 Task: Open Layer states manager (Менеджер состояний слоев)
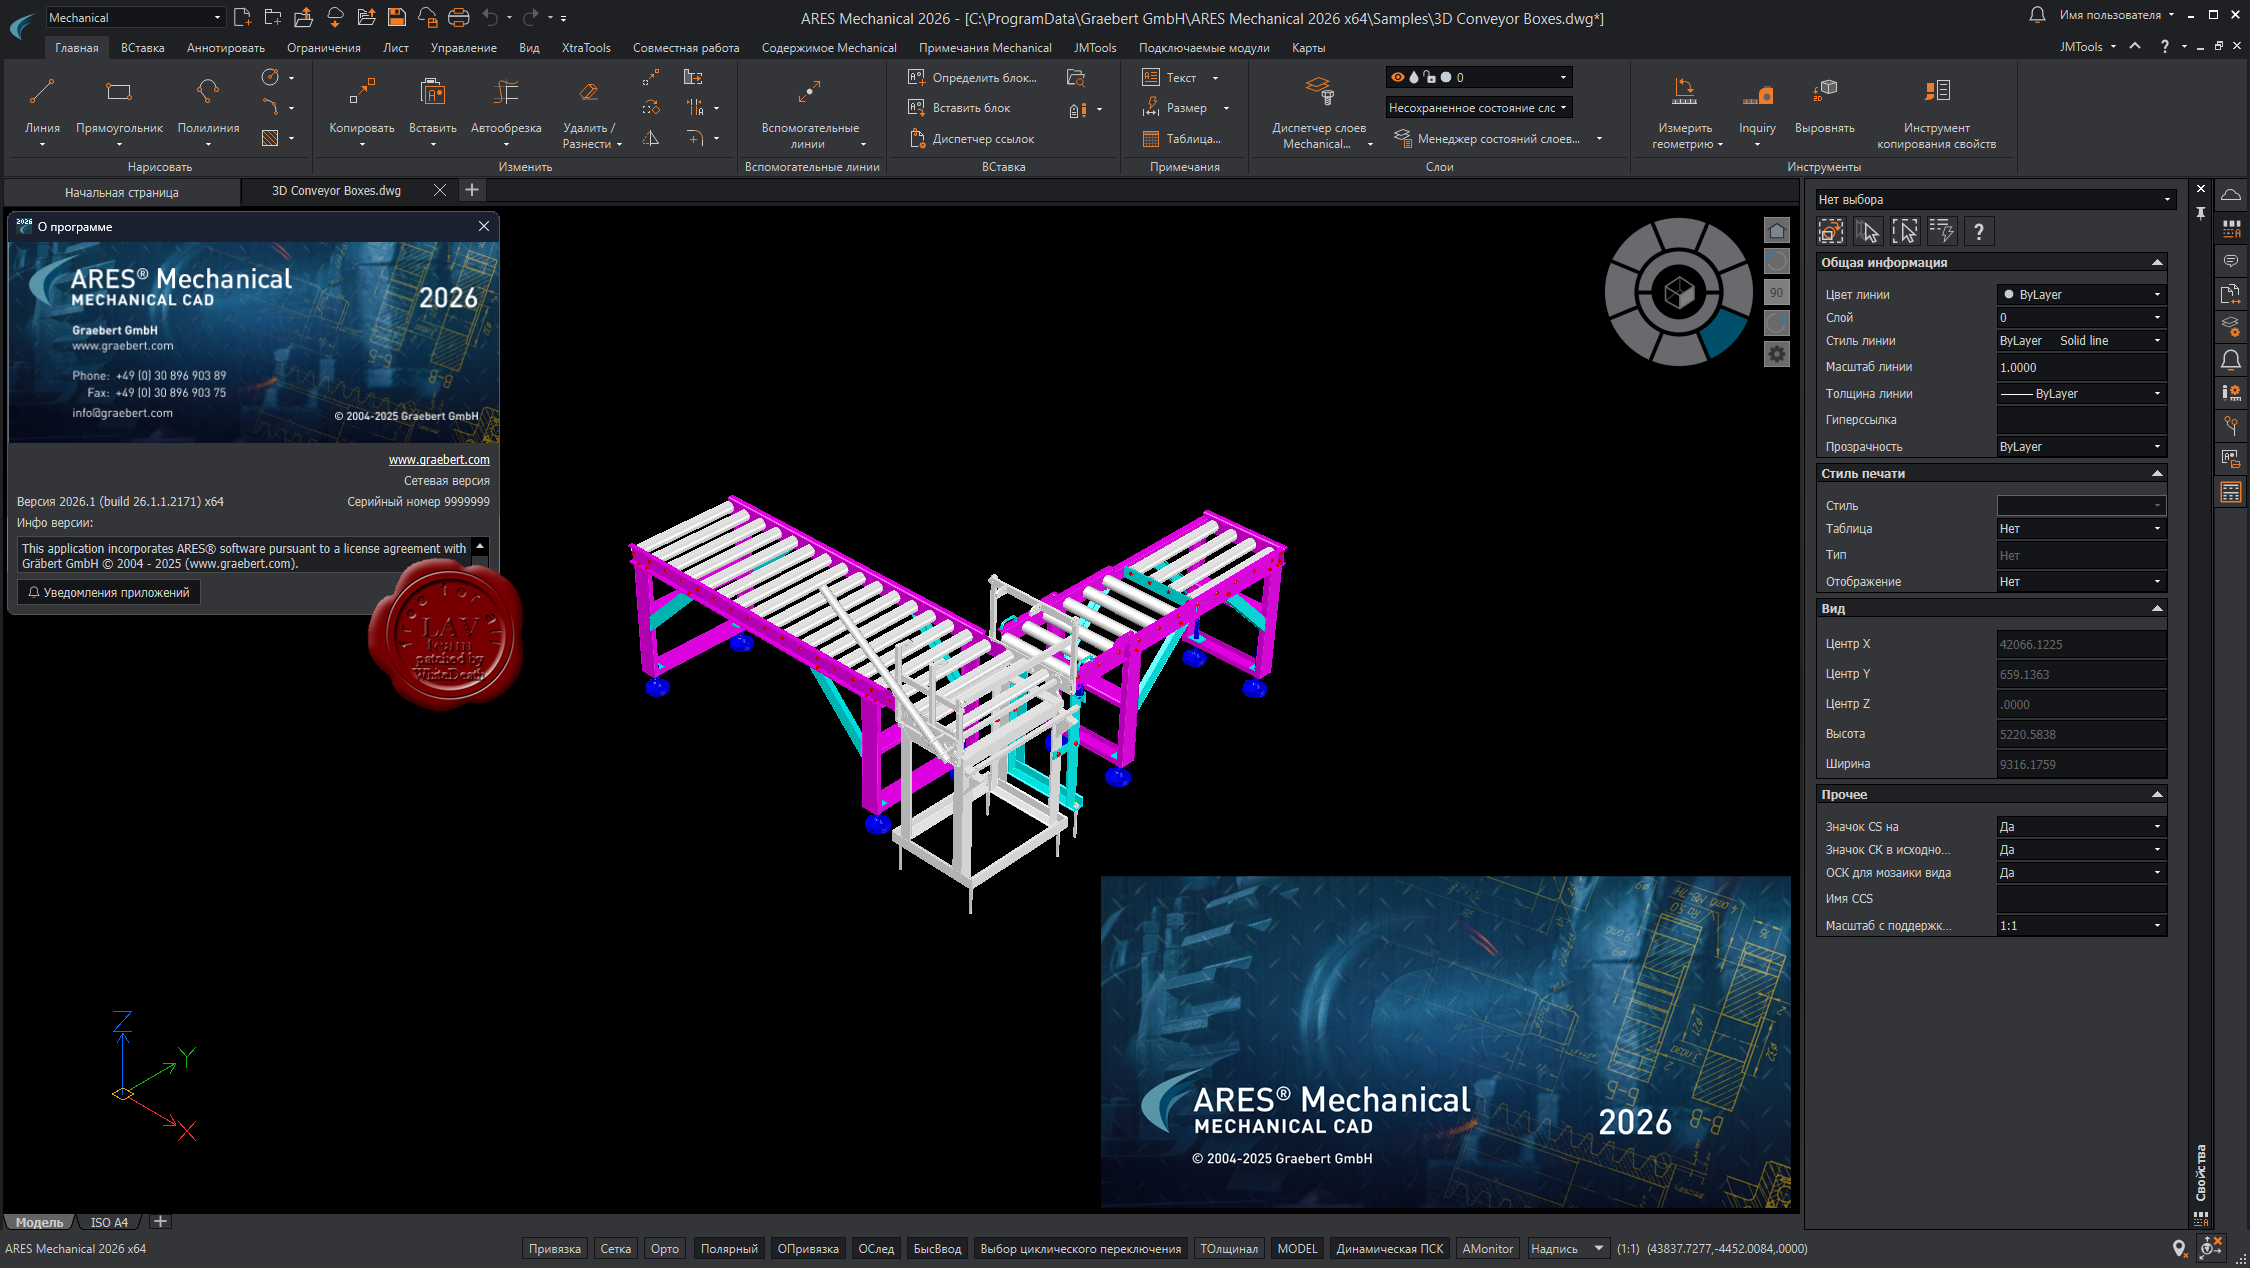click(1486, 138)
